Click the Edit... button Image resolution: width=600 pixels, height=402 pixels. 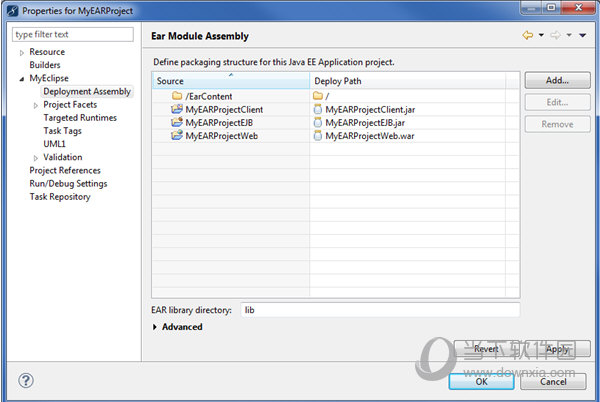(557, 102)
